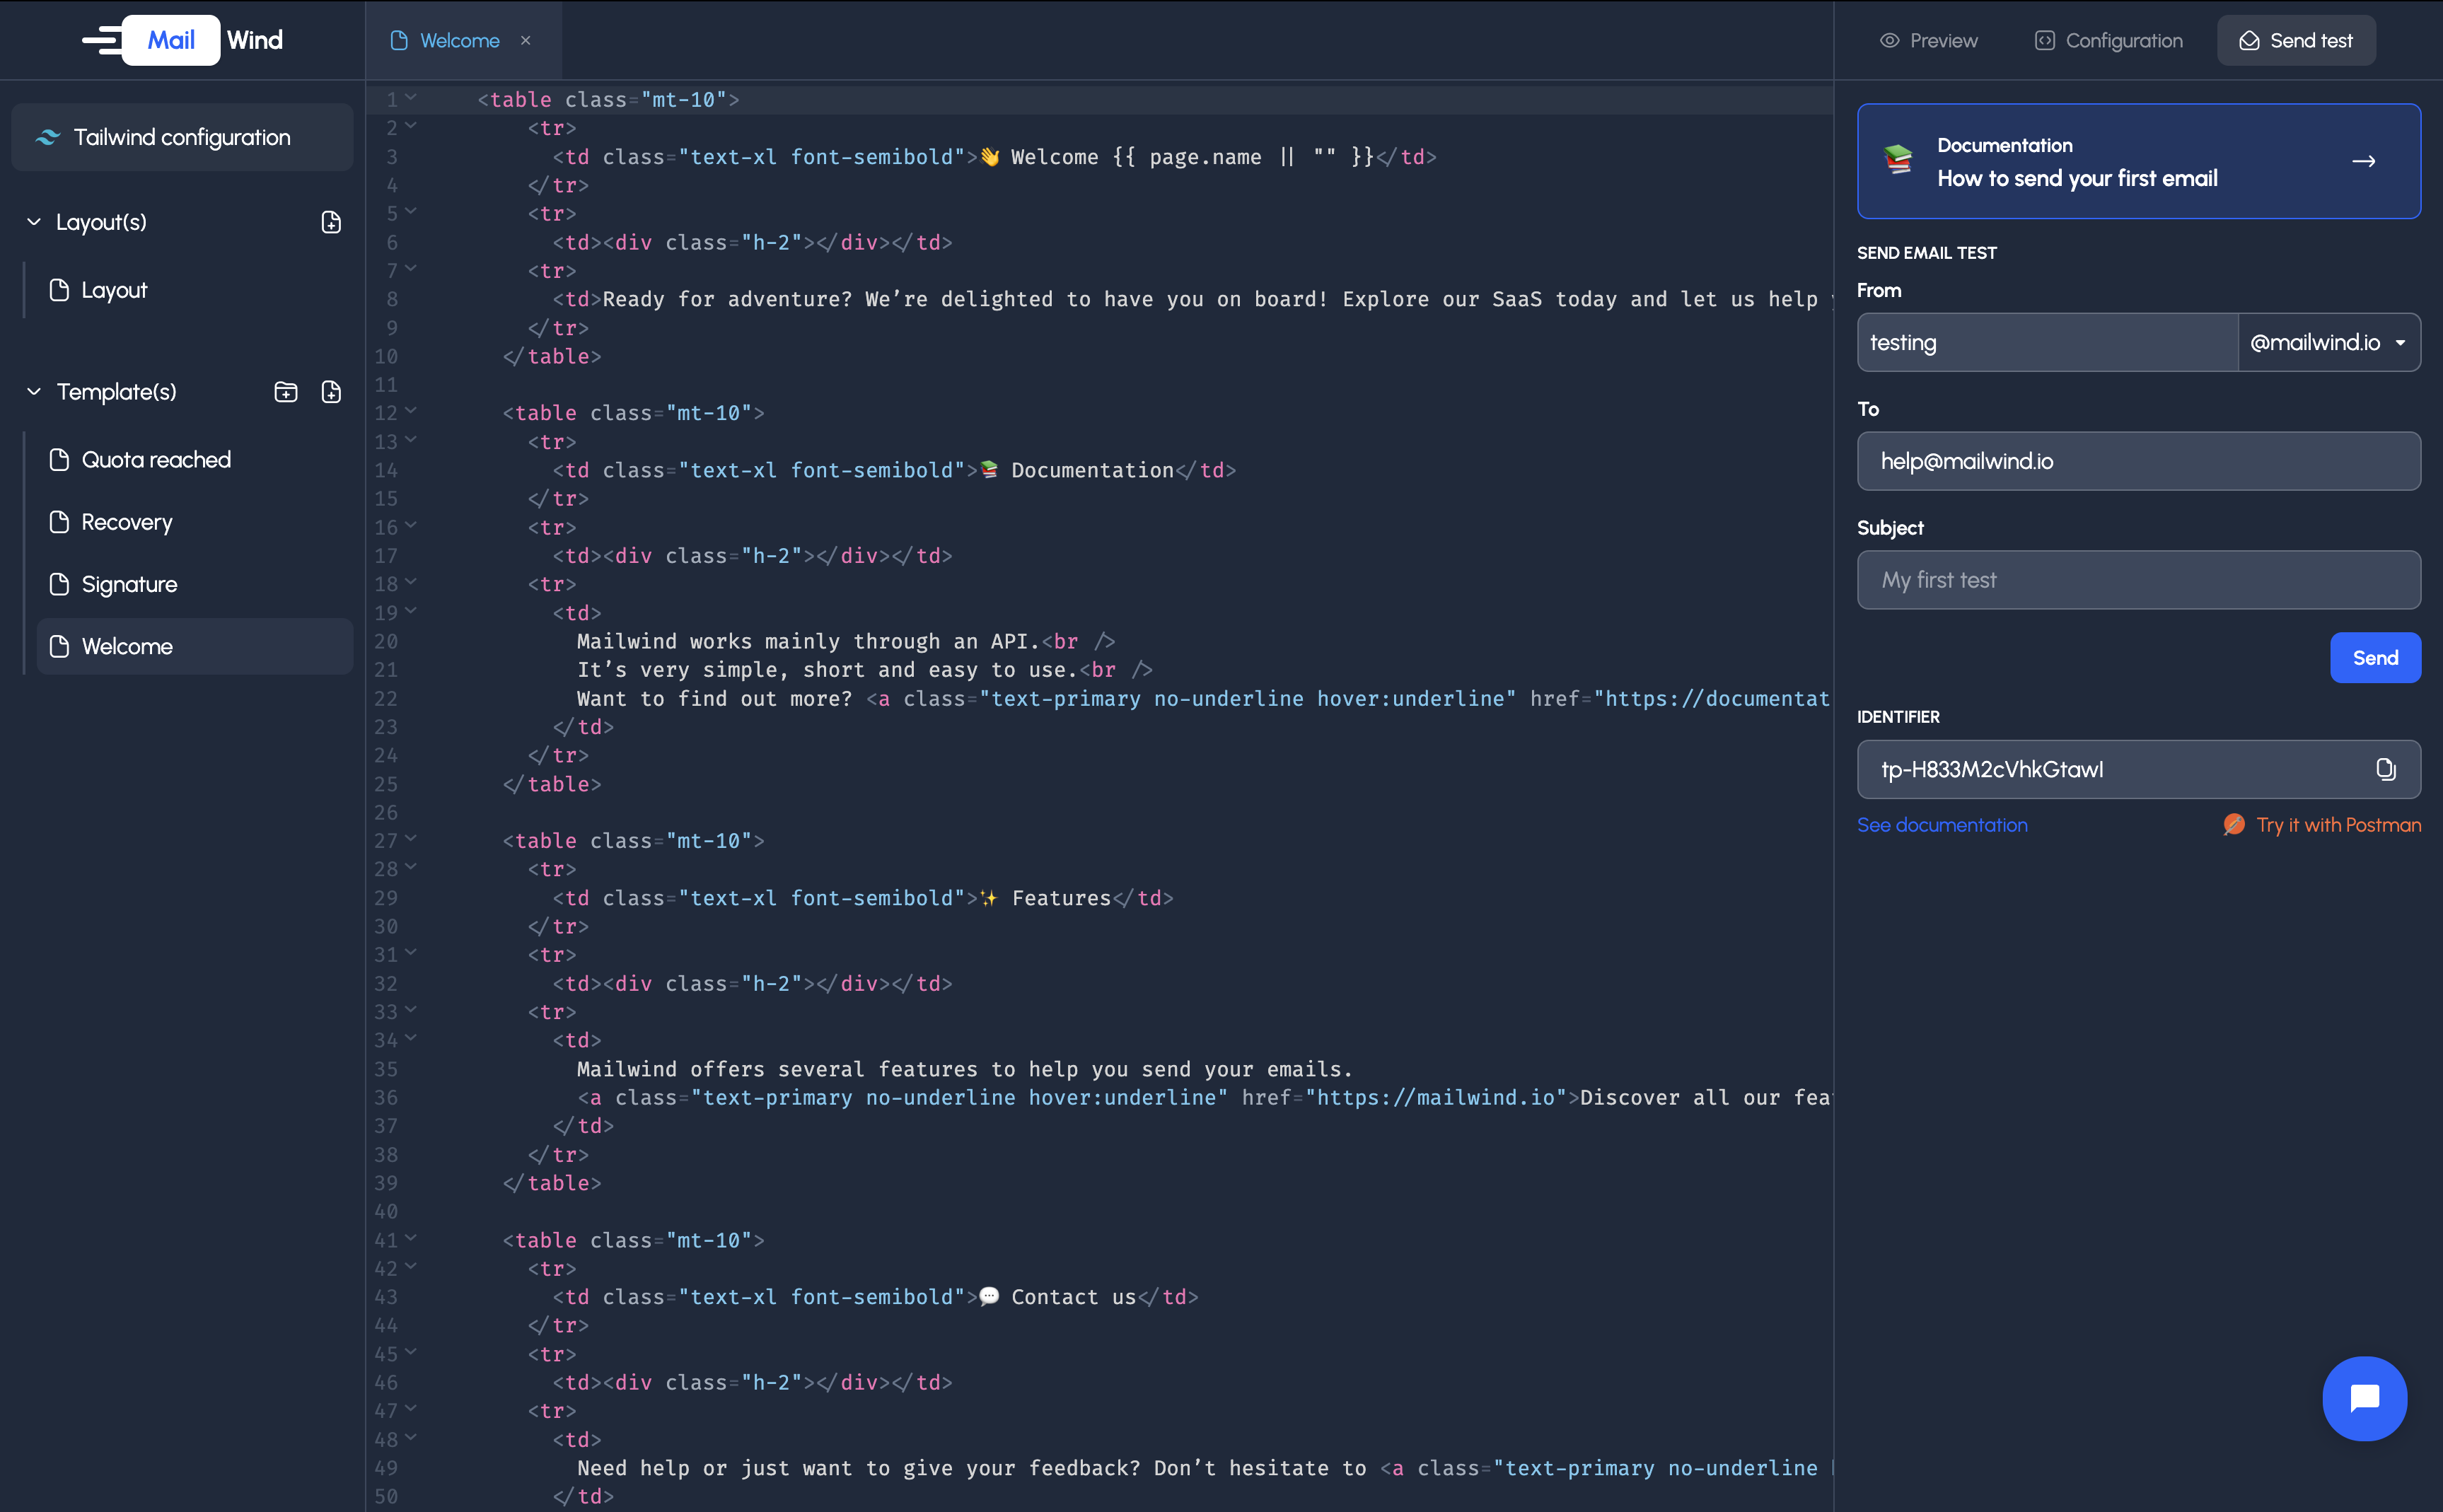This screenshot has width=2443, height=1512.
Task: Click the page icon on Recovery
Action: [59, 522]
